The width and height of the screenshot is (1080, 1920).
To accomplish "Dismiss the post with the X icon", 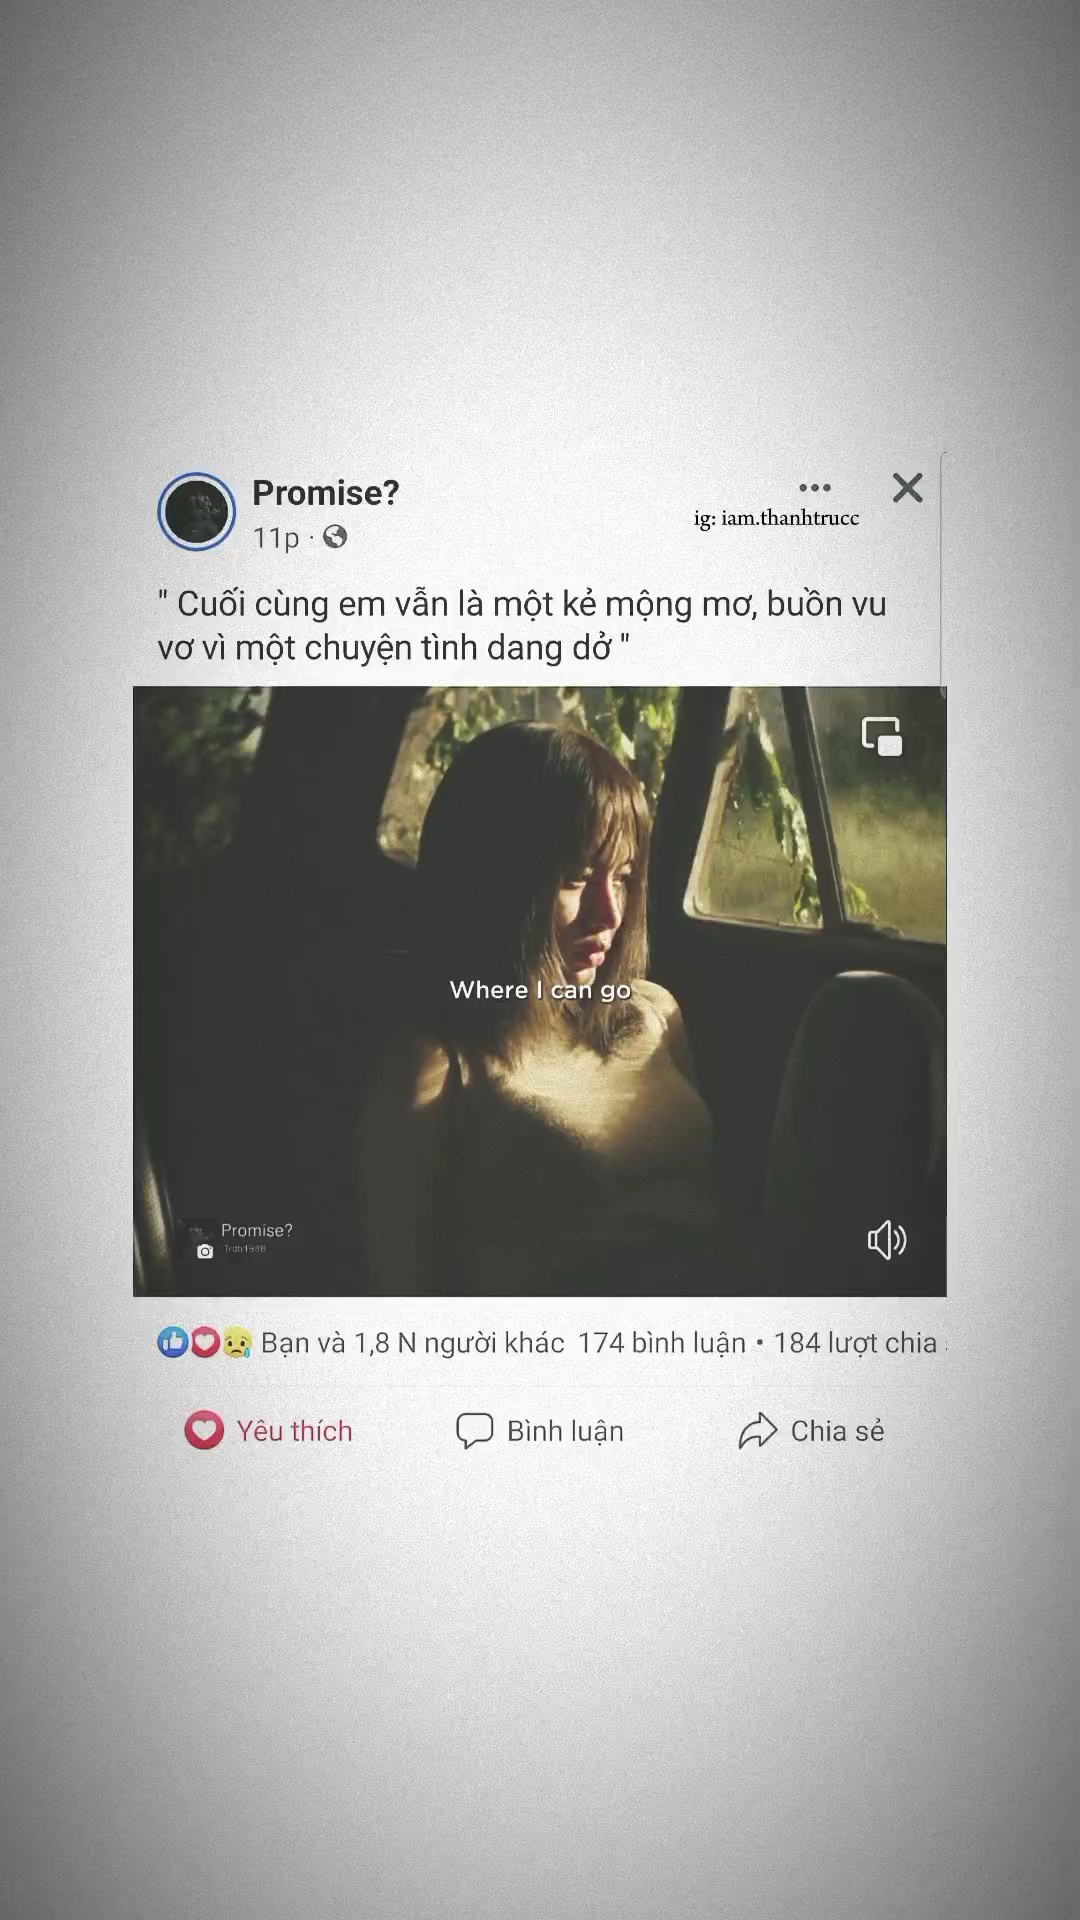I will point(907,488).
